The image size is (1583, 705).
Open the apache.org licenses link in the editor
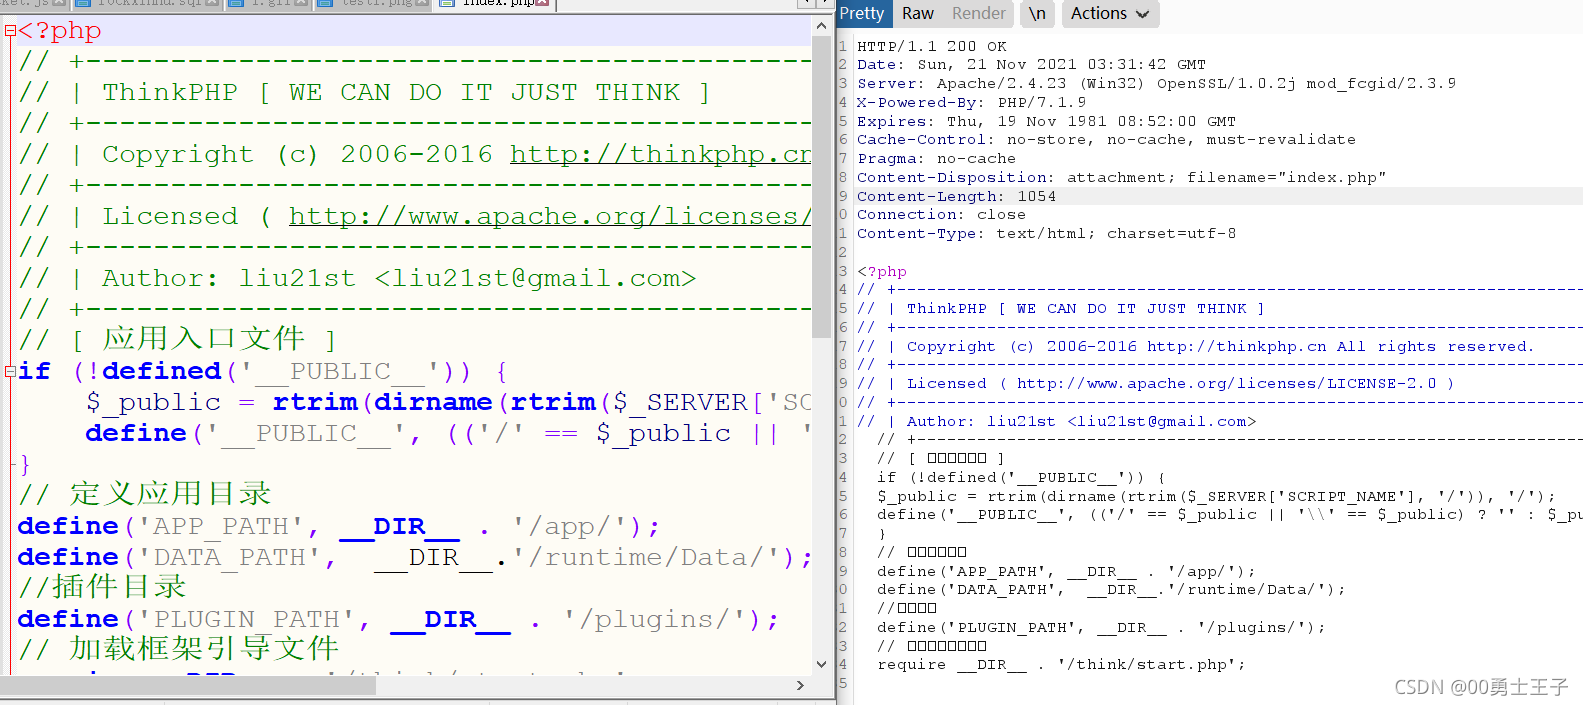[x=549, y=216]
